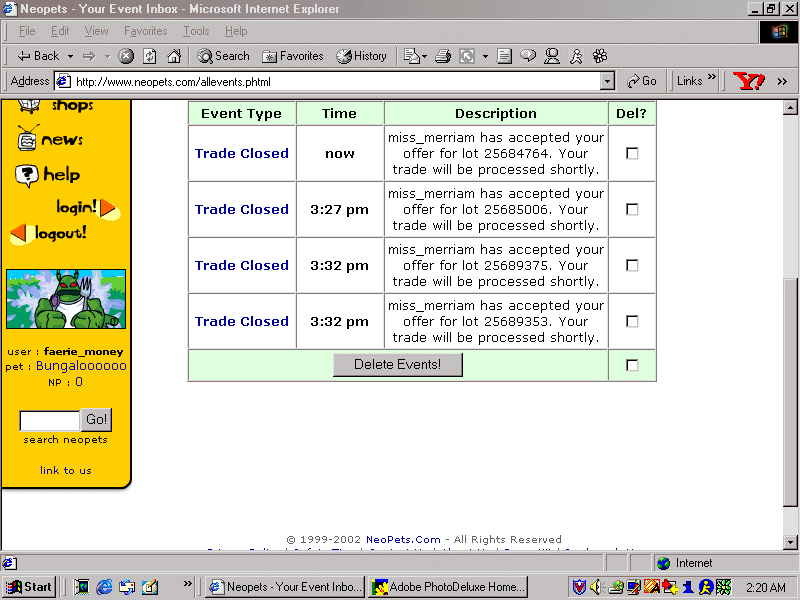Go to the browser Home icon
Screen dimensions: 800x600
(174, 56)
